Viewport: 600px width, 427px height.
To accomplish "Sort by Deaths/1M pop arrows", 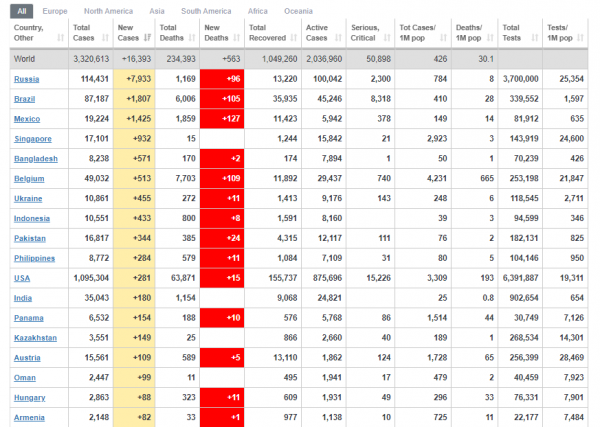I will [490, 37].
